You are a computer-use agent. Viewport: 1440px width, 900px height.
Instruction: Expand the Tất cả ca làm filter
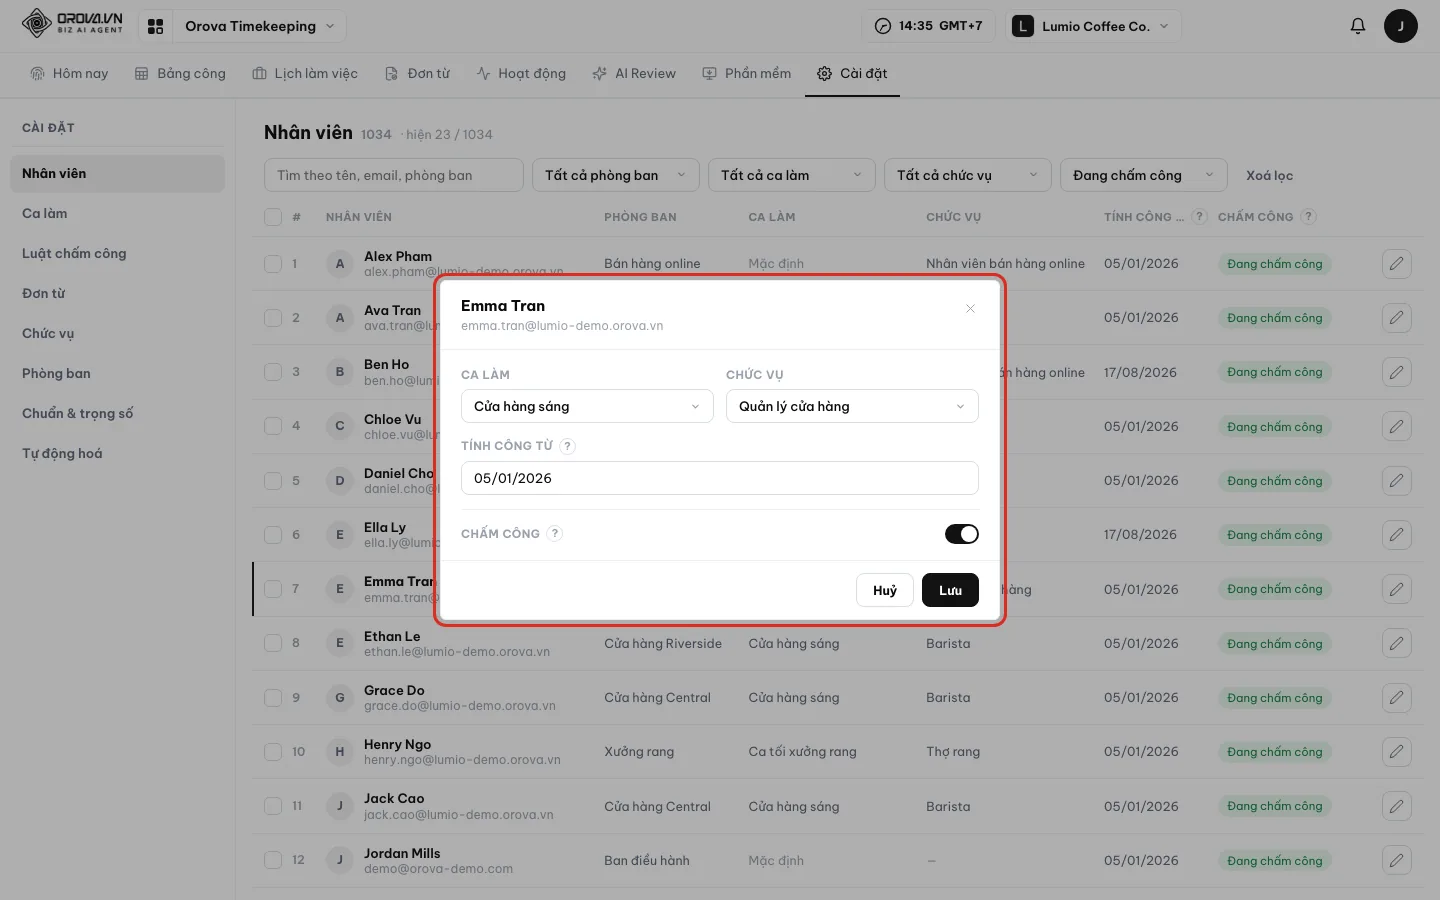pos(792,175)
